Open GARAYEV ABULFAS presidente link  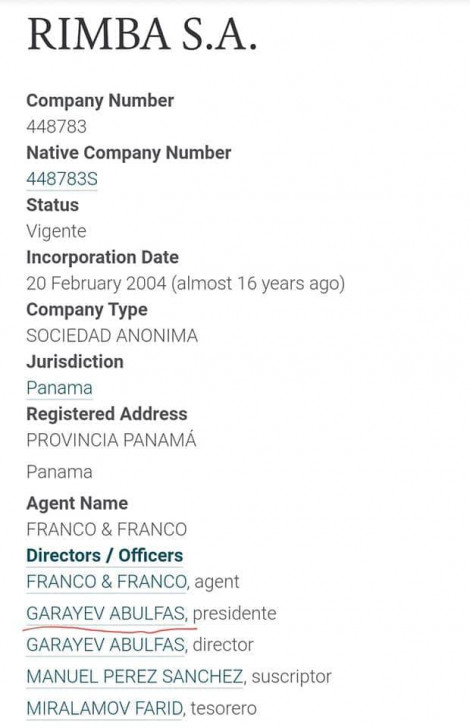106,613
